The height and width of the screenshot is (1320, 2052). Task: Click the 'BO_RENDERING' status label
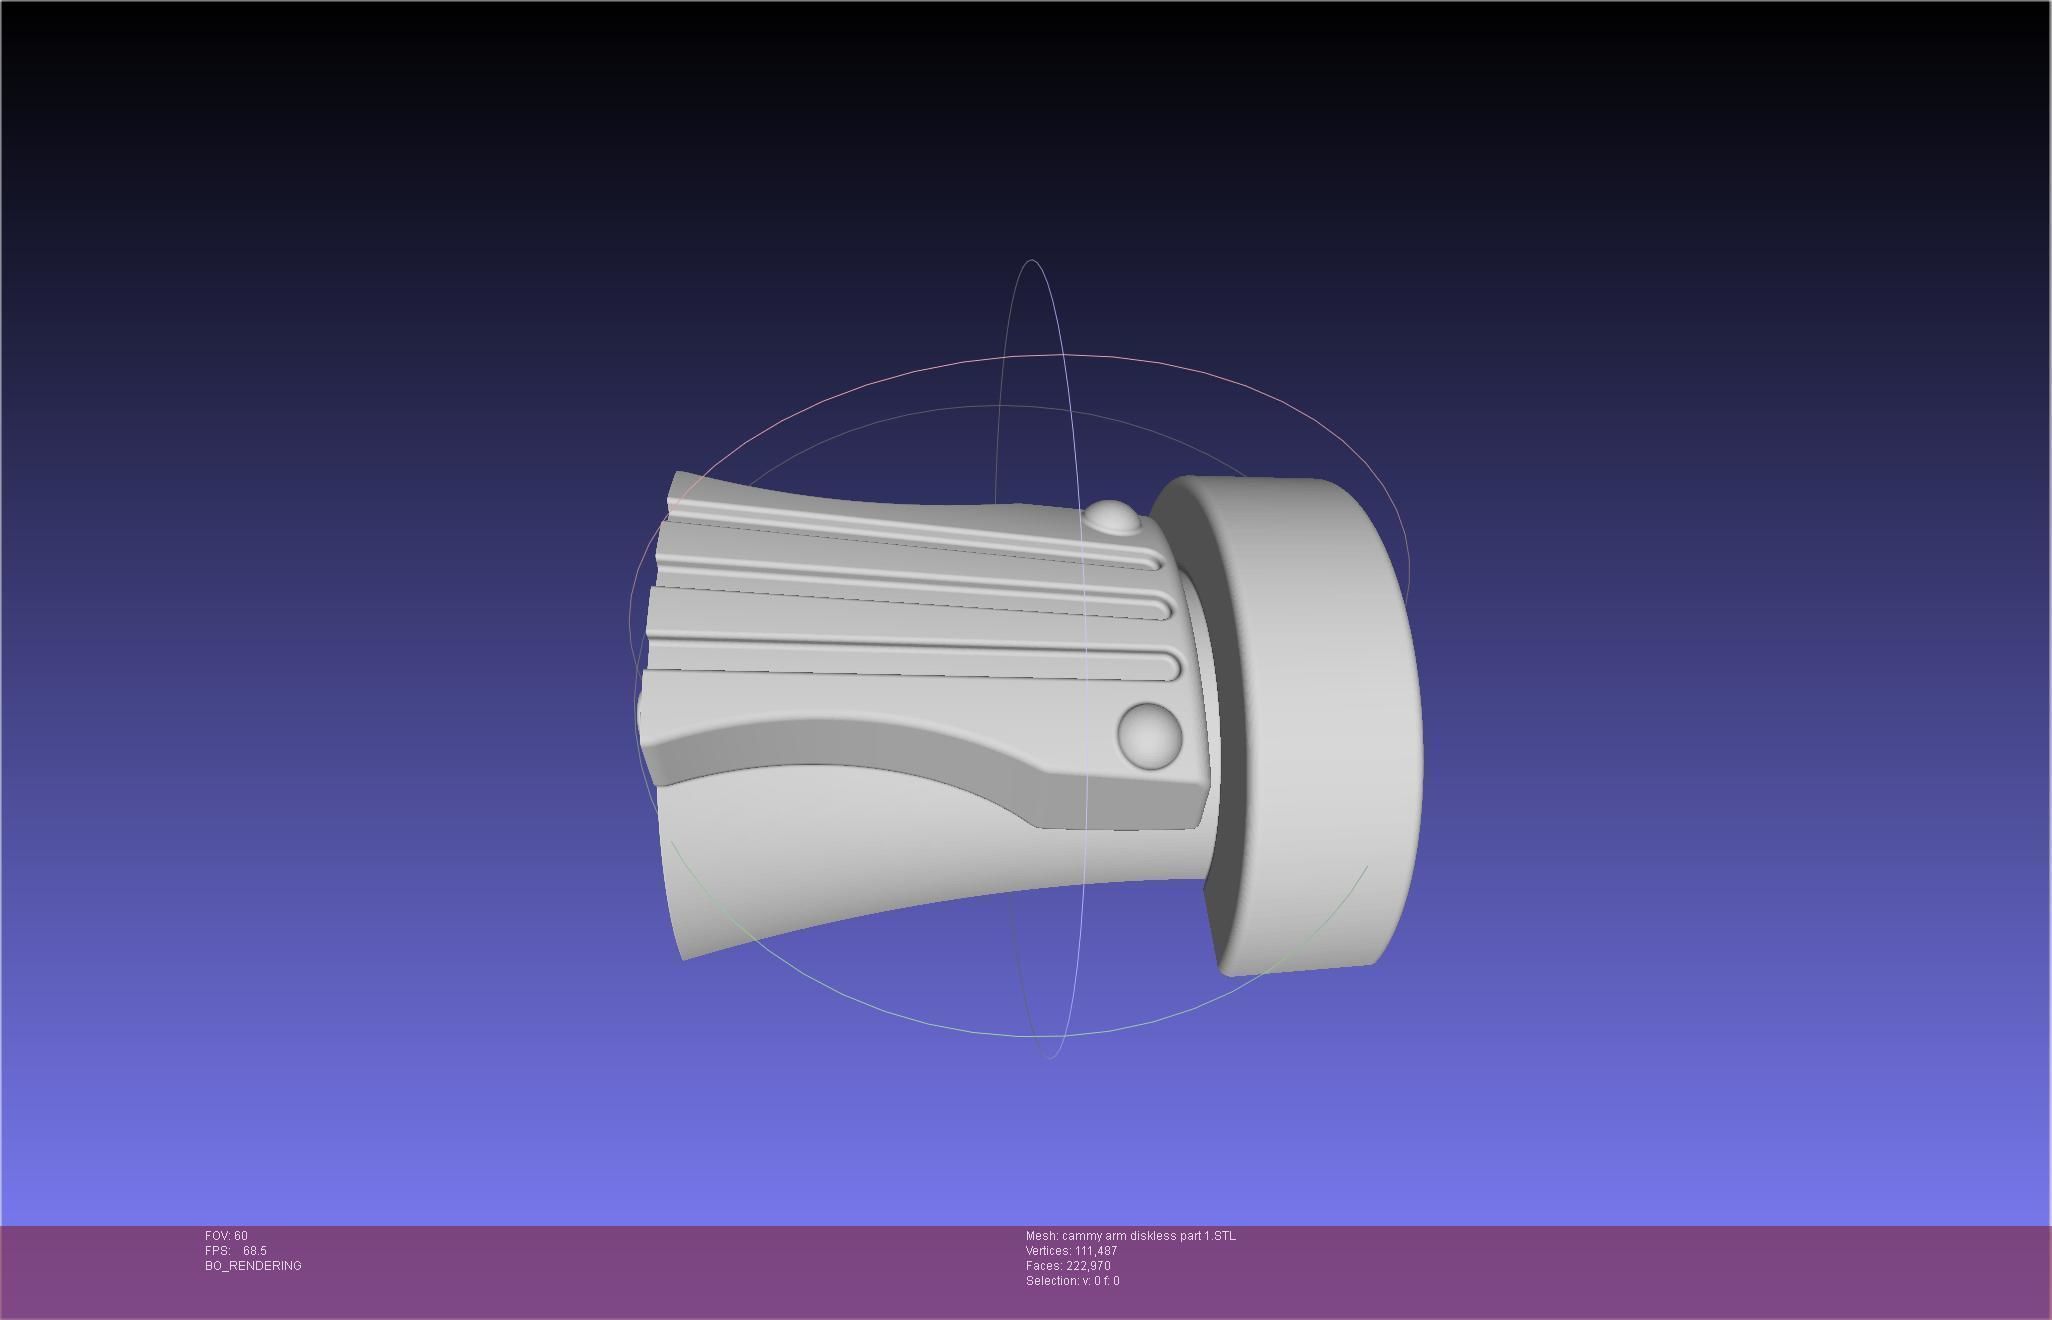253,1266
